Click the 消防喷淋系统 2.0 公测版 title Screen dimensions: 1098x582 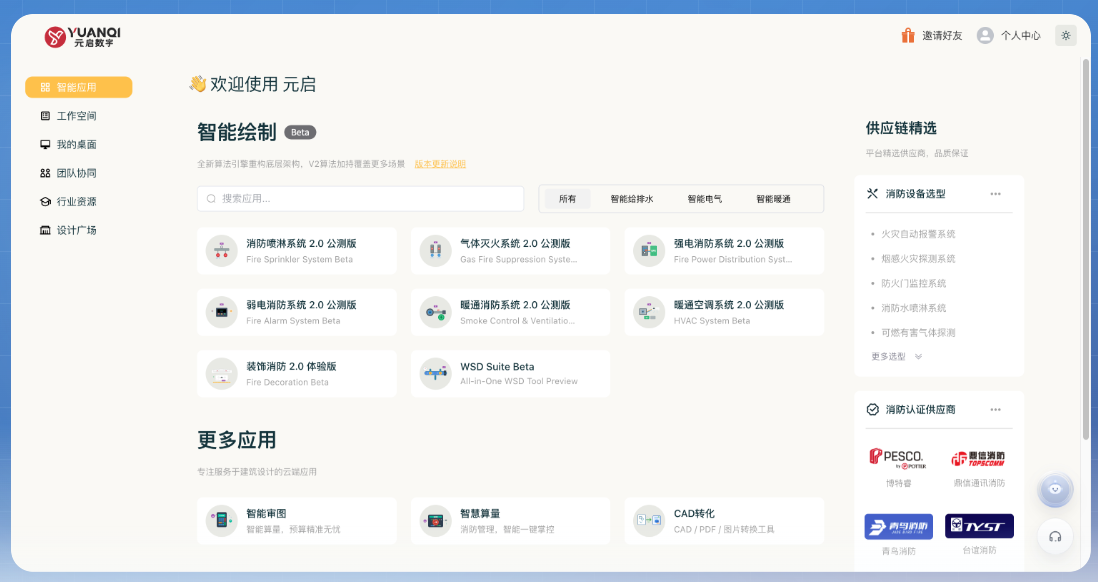click(301, 244)
